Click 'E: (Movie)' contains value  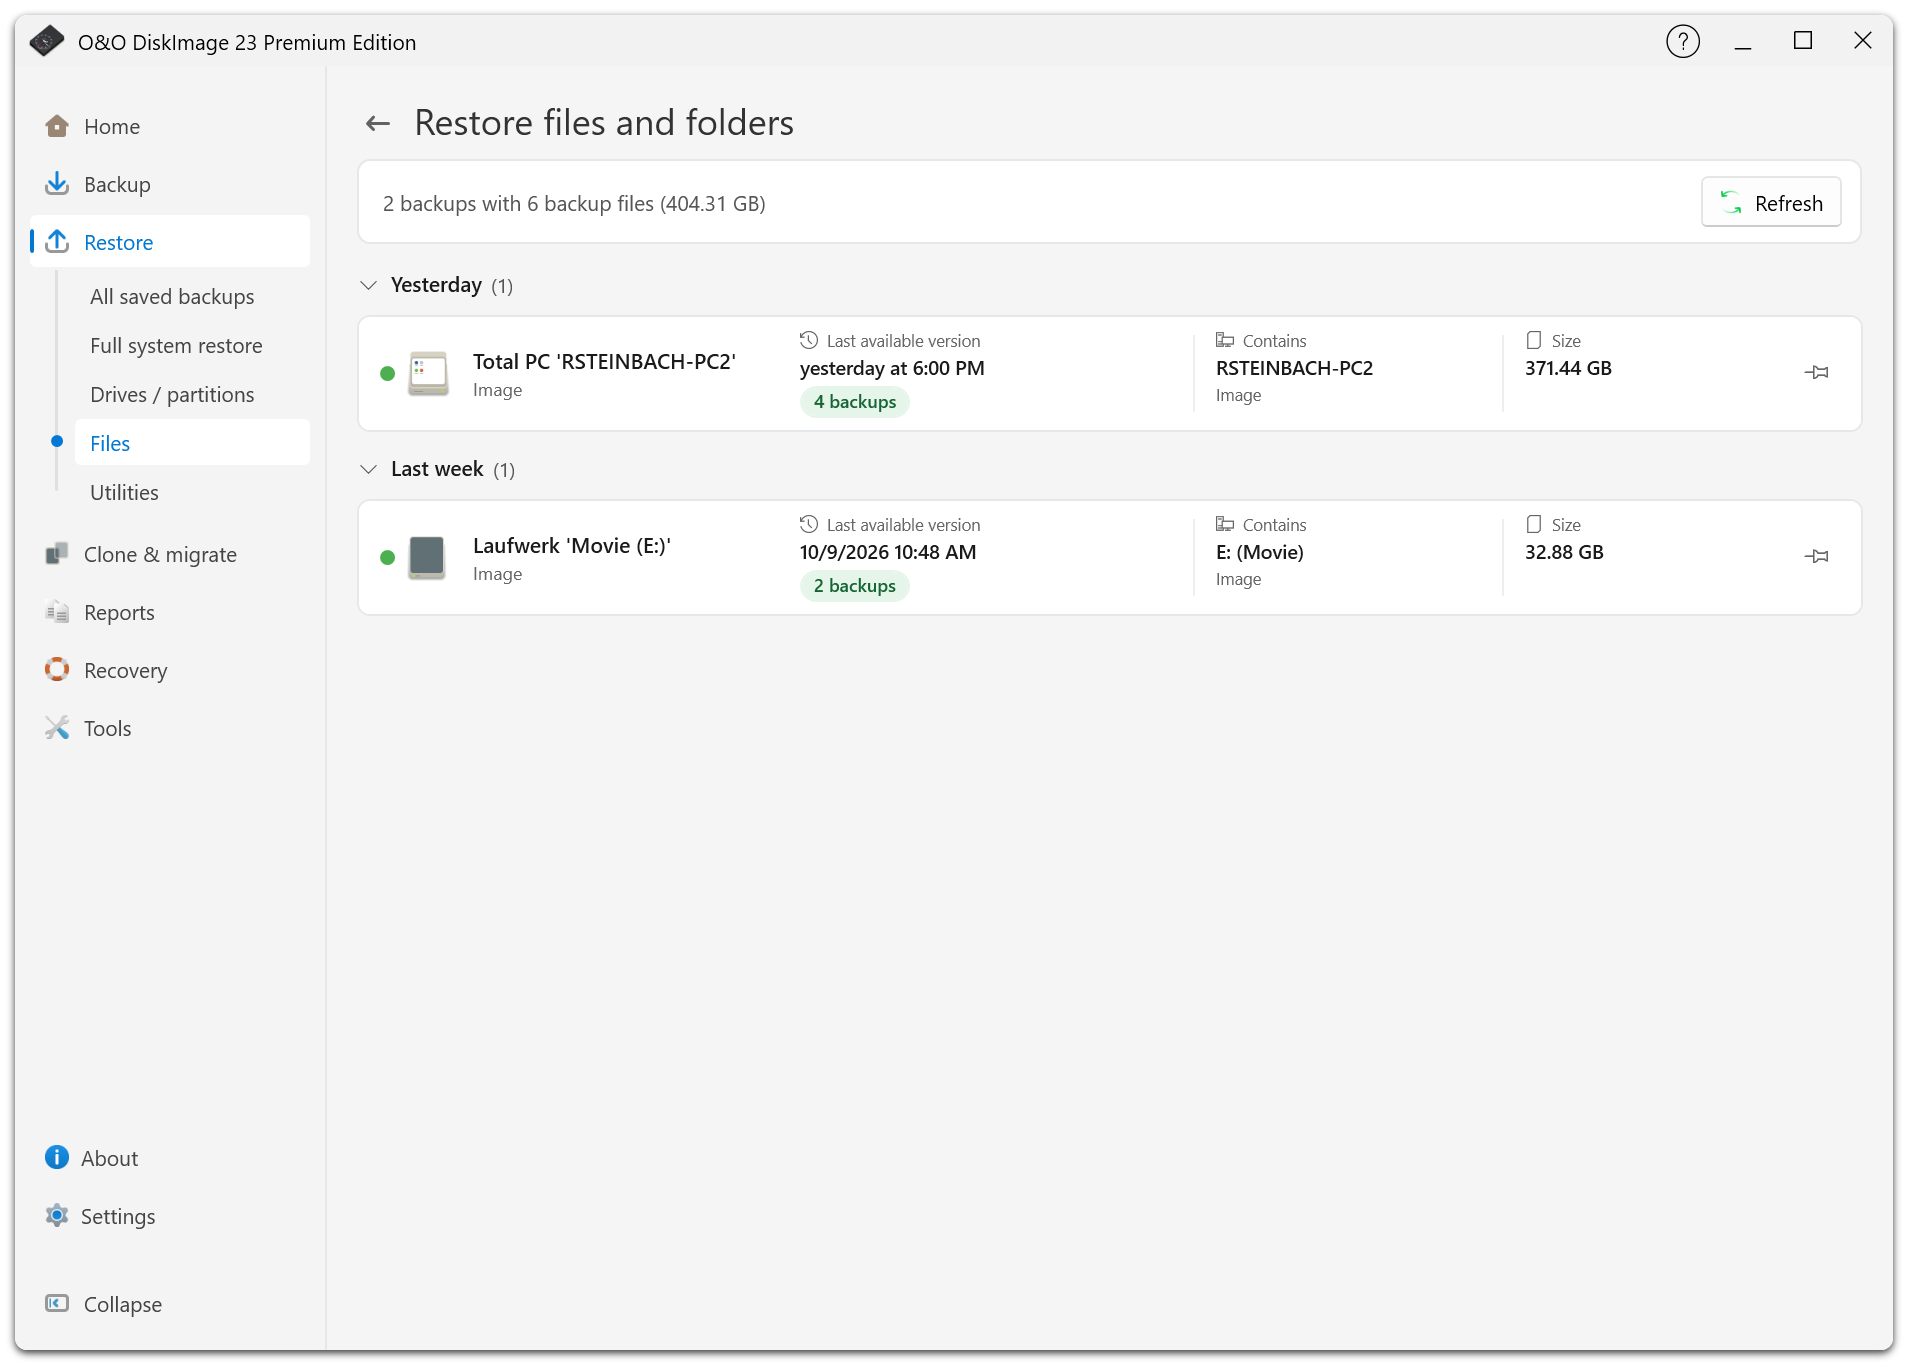tap(1260, 553)
